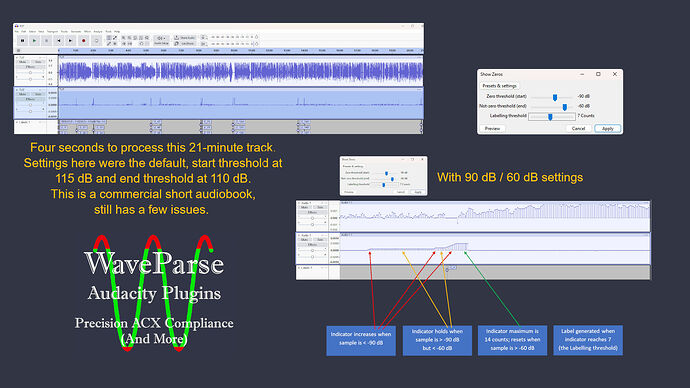Click the Zoom Toggle icon
Image resolution: width=690 pixels, height=388 pixels.
tap(147, 38)
